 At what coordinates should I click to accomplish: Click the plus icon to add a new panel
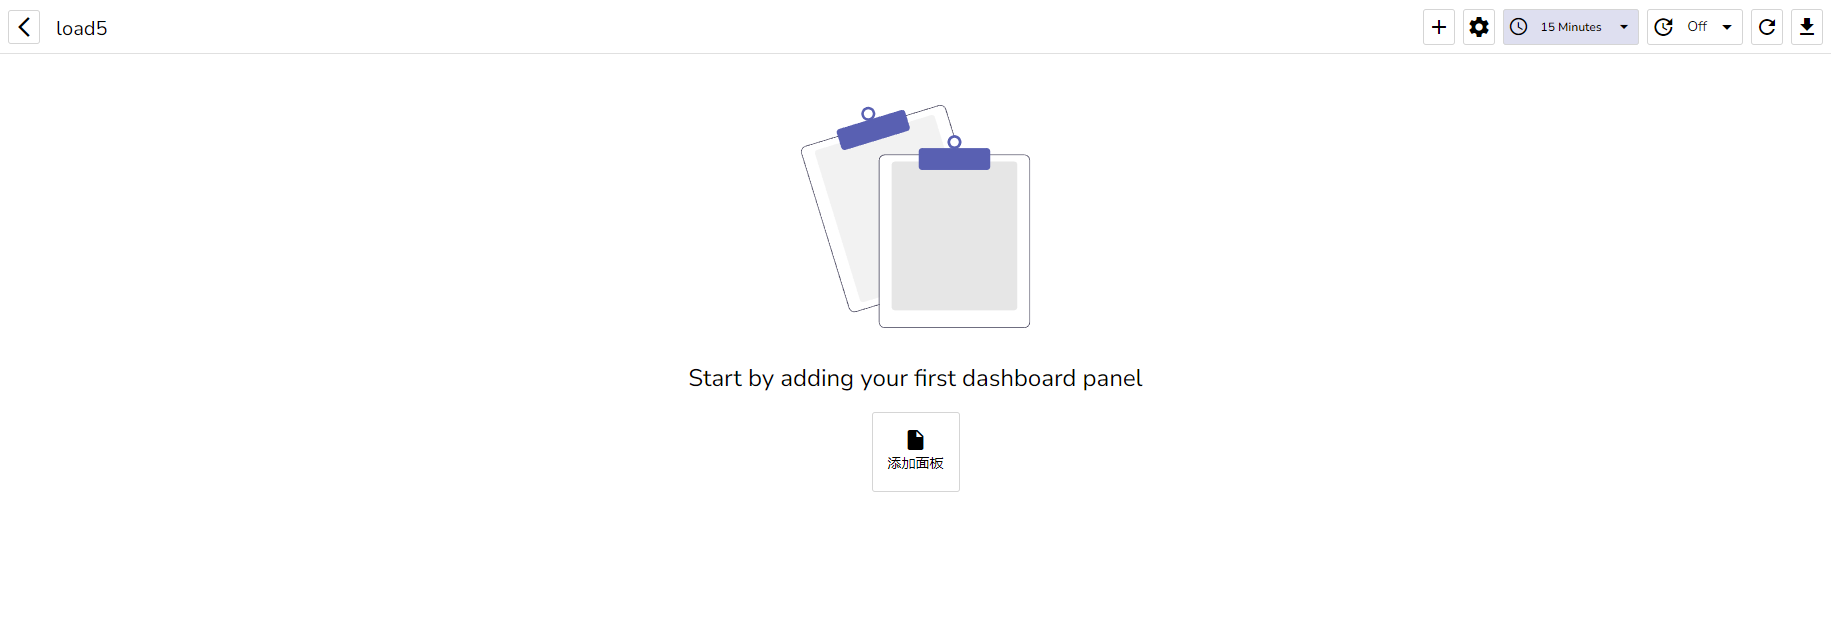coord(1438,27)
